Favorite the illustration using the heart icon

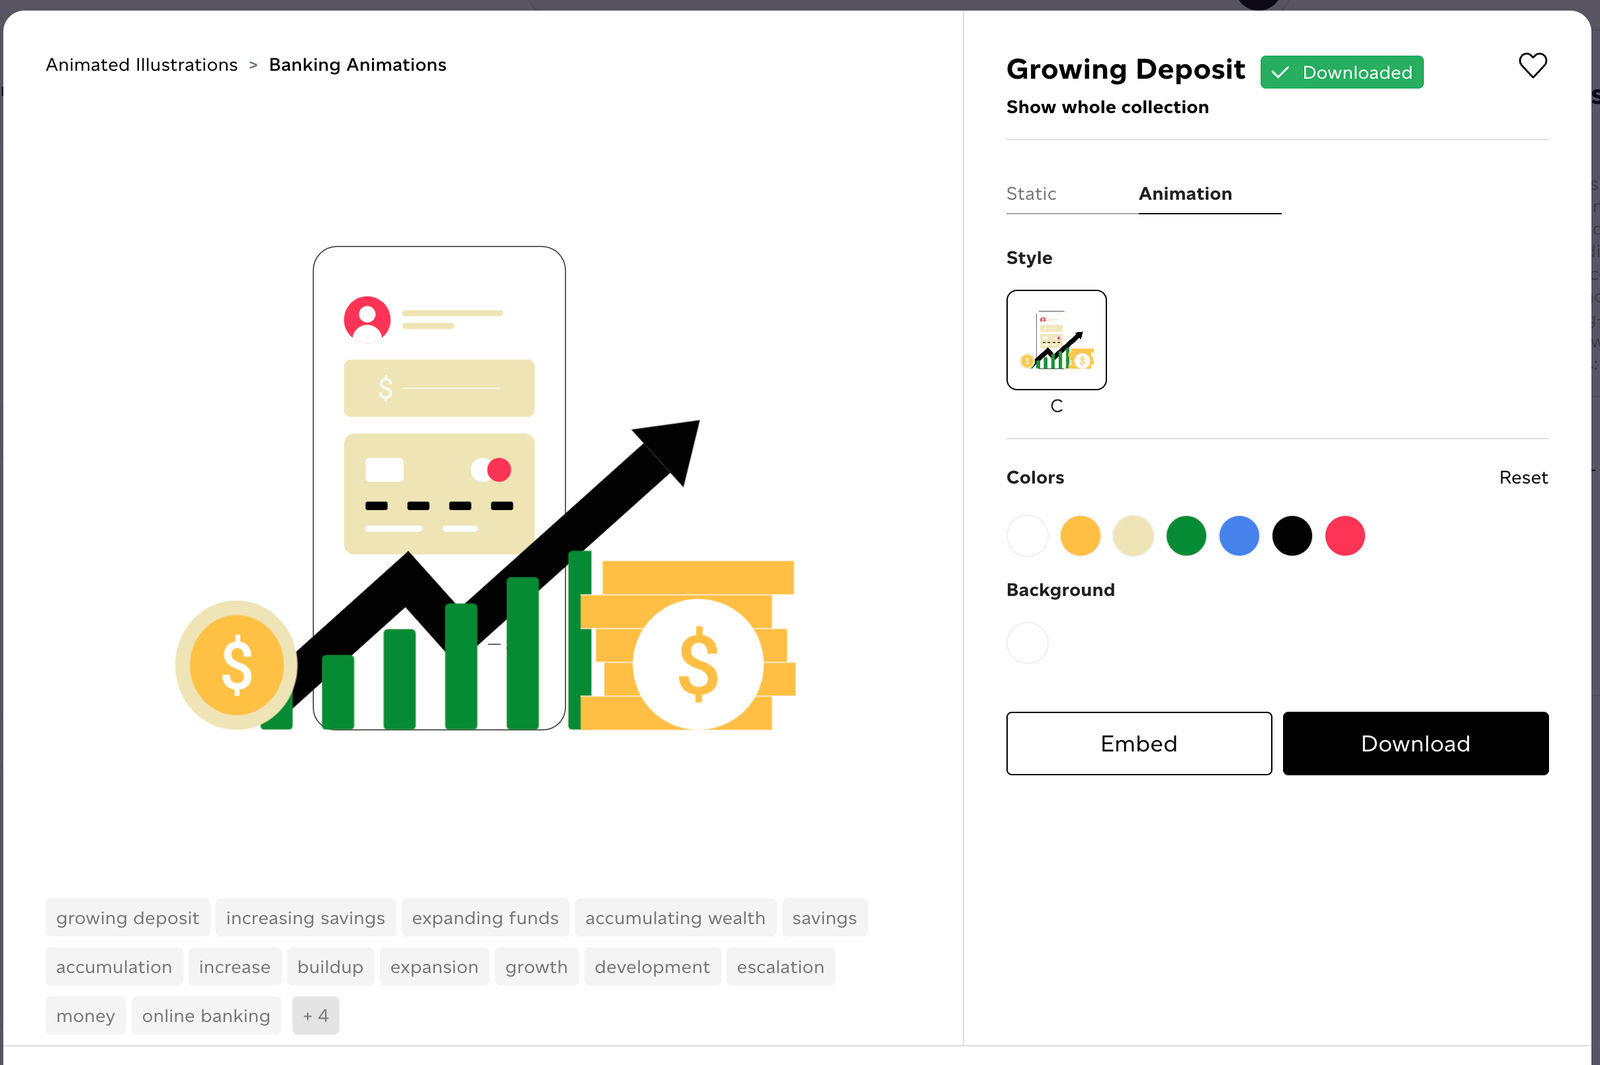[x=1532, y=65]
